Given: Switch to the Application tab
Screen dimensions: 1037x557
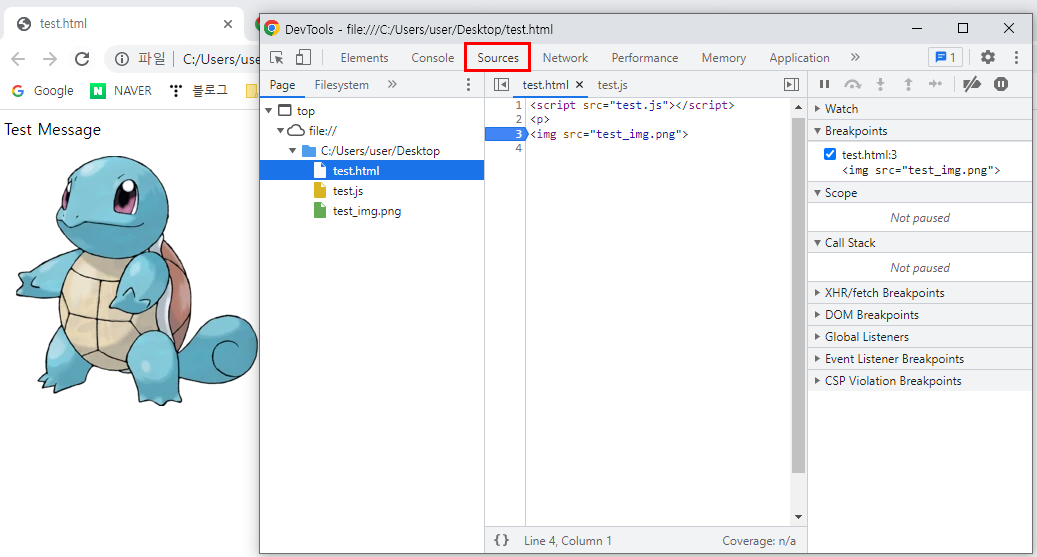Looking at the screenshot, I should (799, 58).
